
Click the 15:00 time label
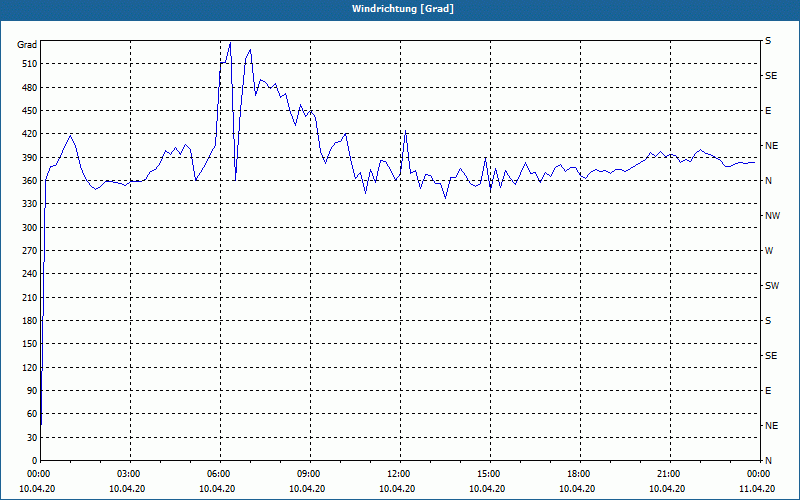[488, 474]
